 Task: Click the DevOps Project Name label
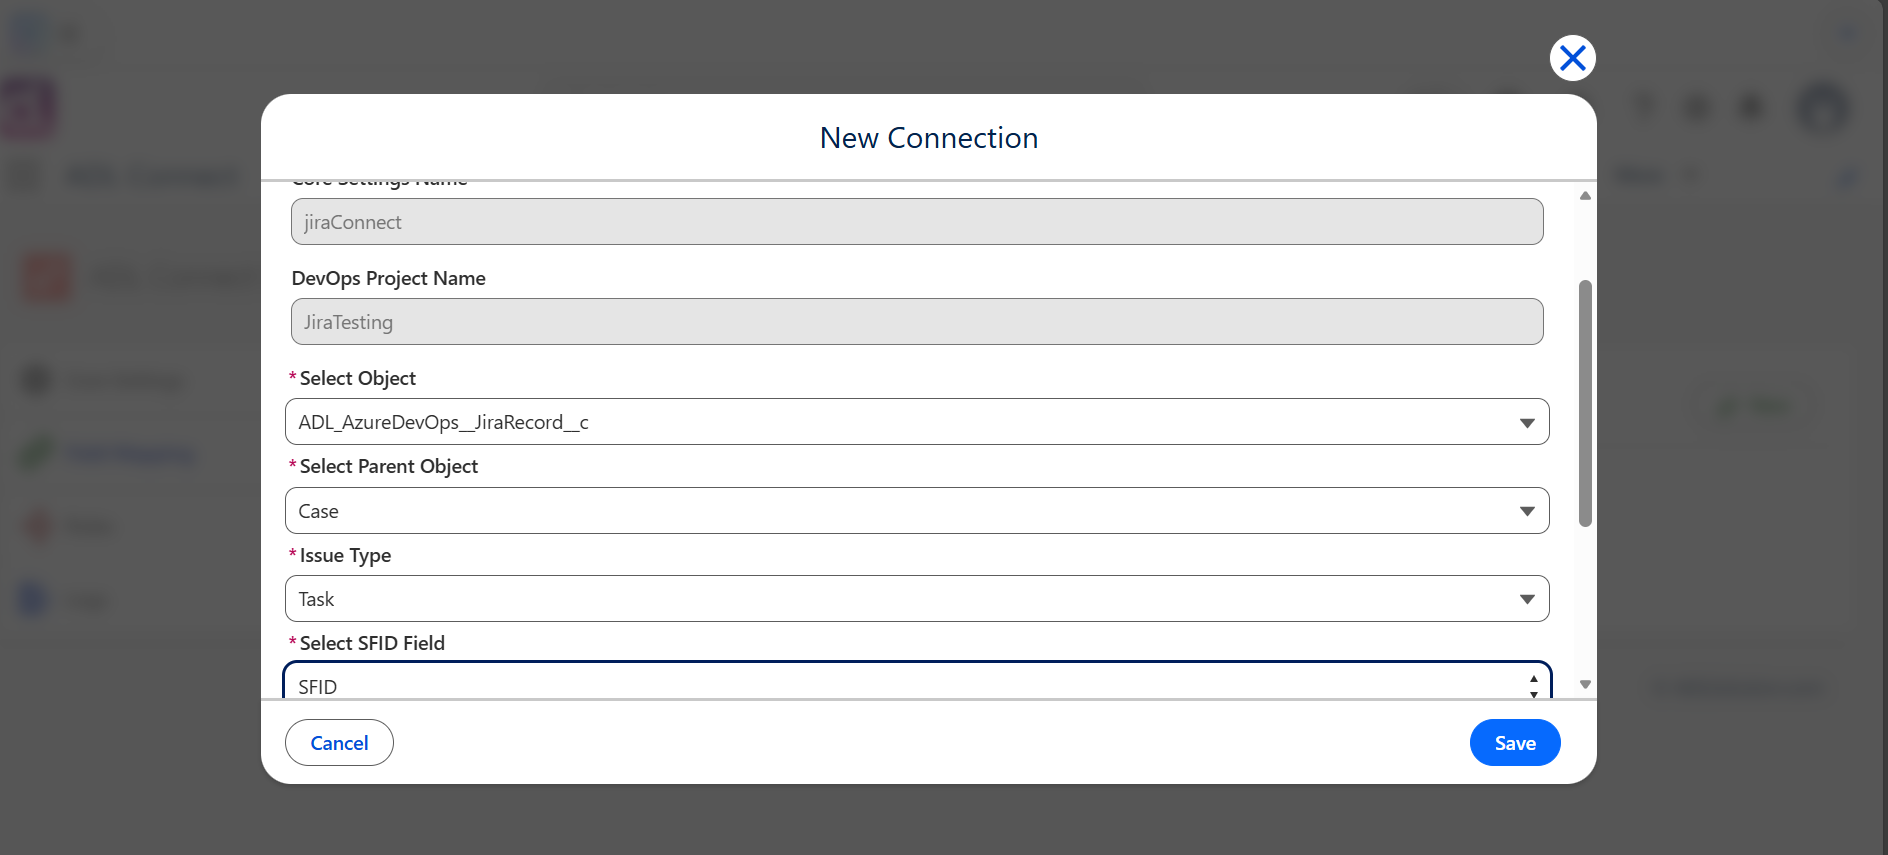388,278
